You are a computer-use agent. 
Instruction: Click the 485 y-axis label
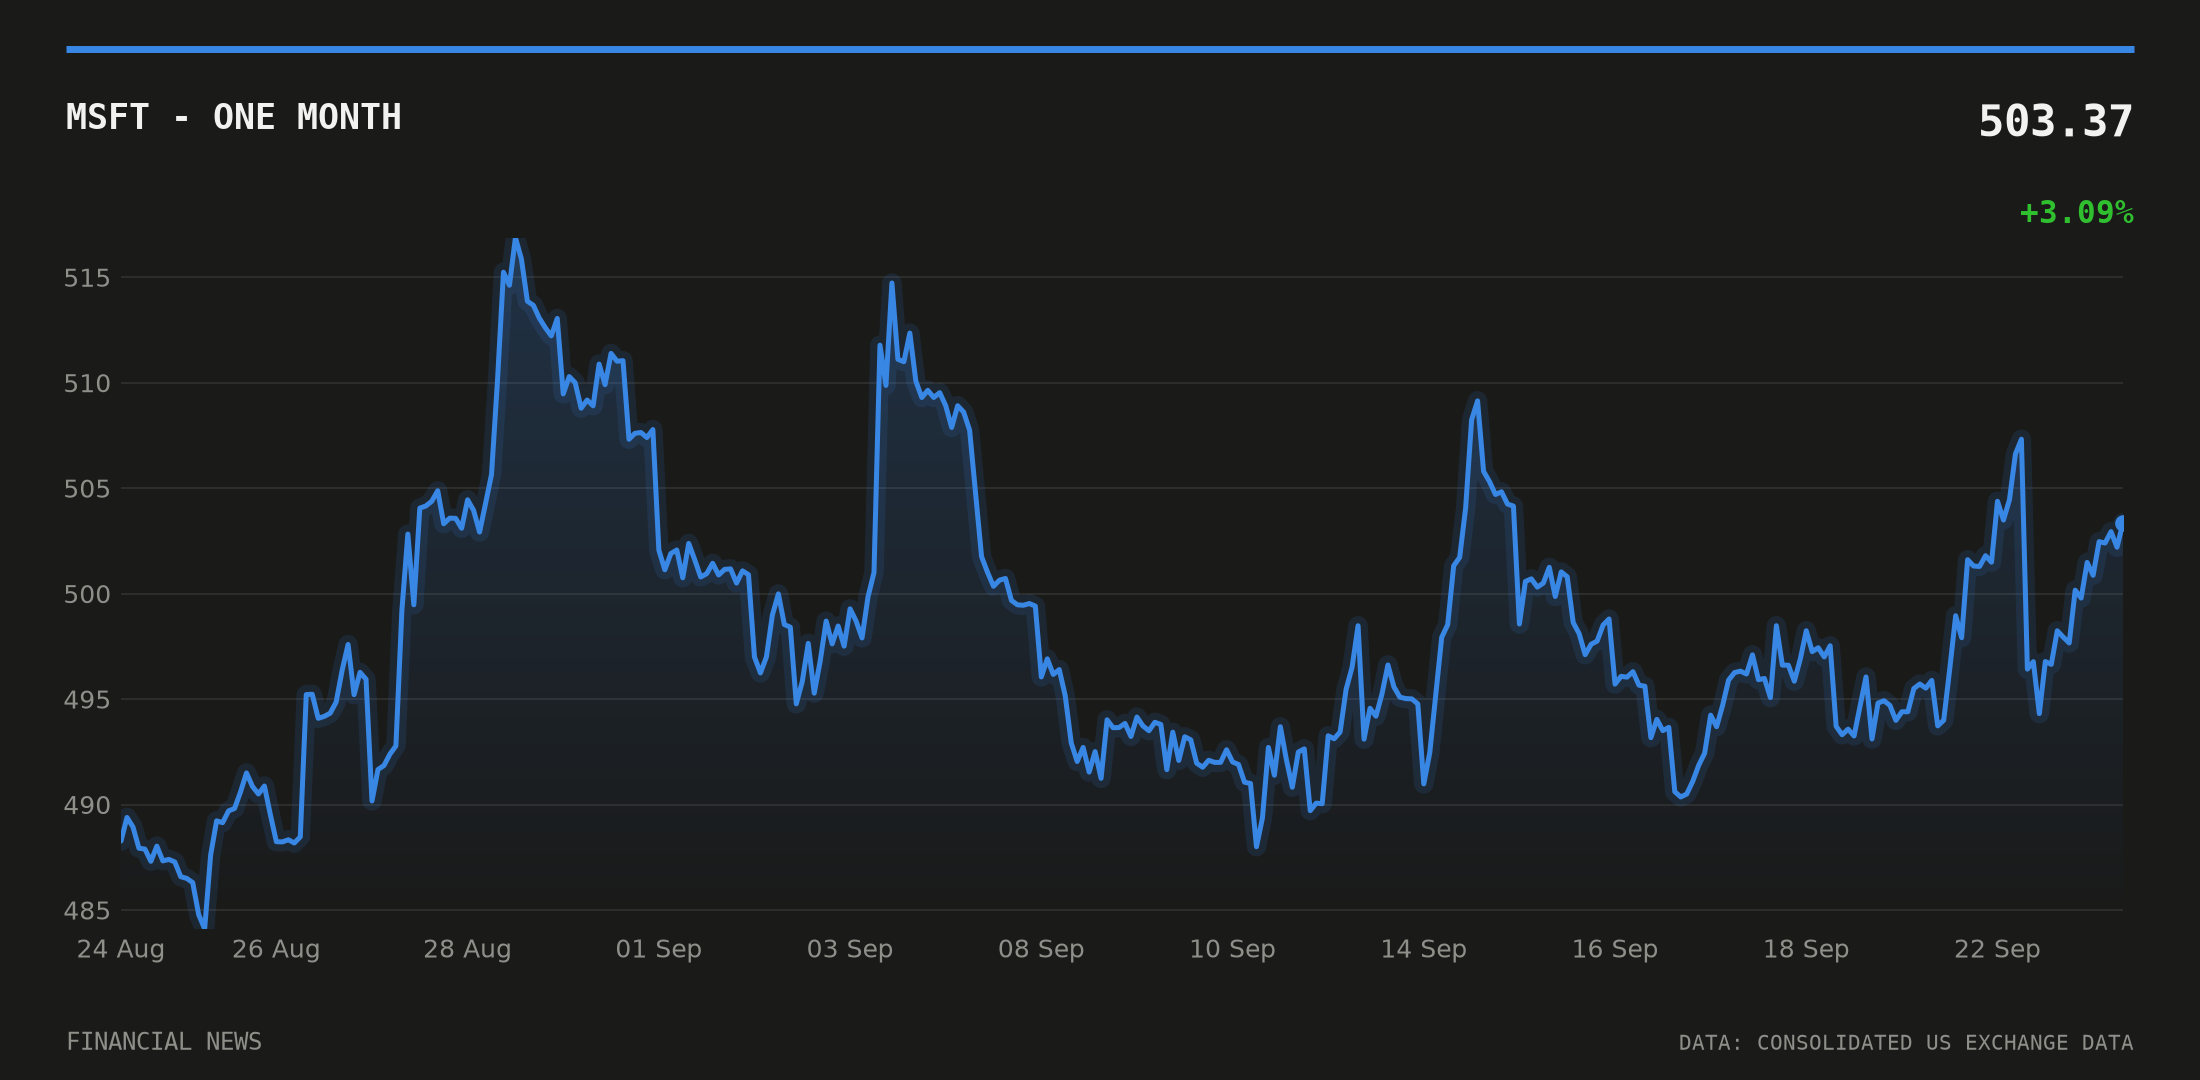(x=87, y=911)
